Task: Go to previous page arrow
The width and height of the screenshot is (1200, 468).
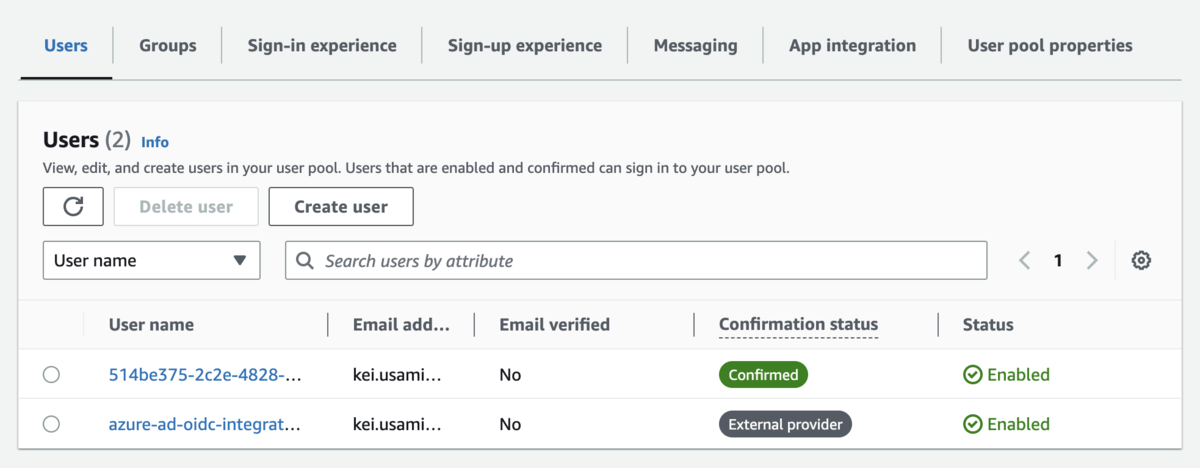Action: [1025, 261]
